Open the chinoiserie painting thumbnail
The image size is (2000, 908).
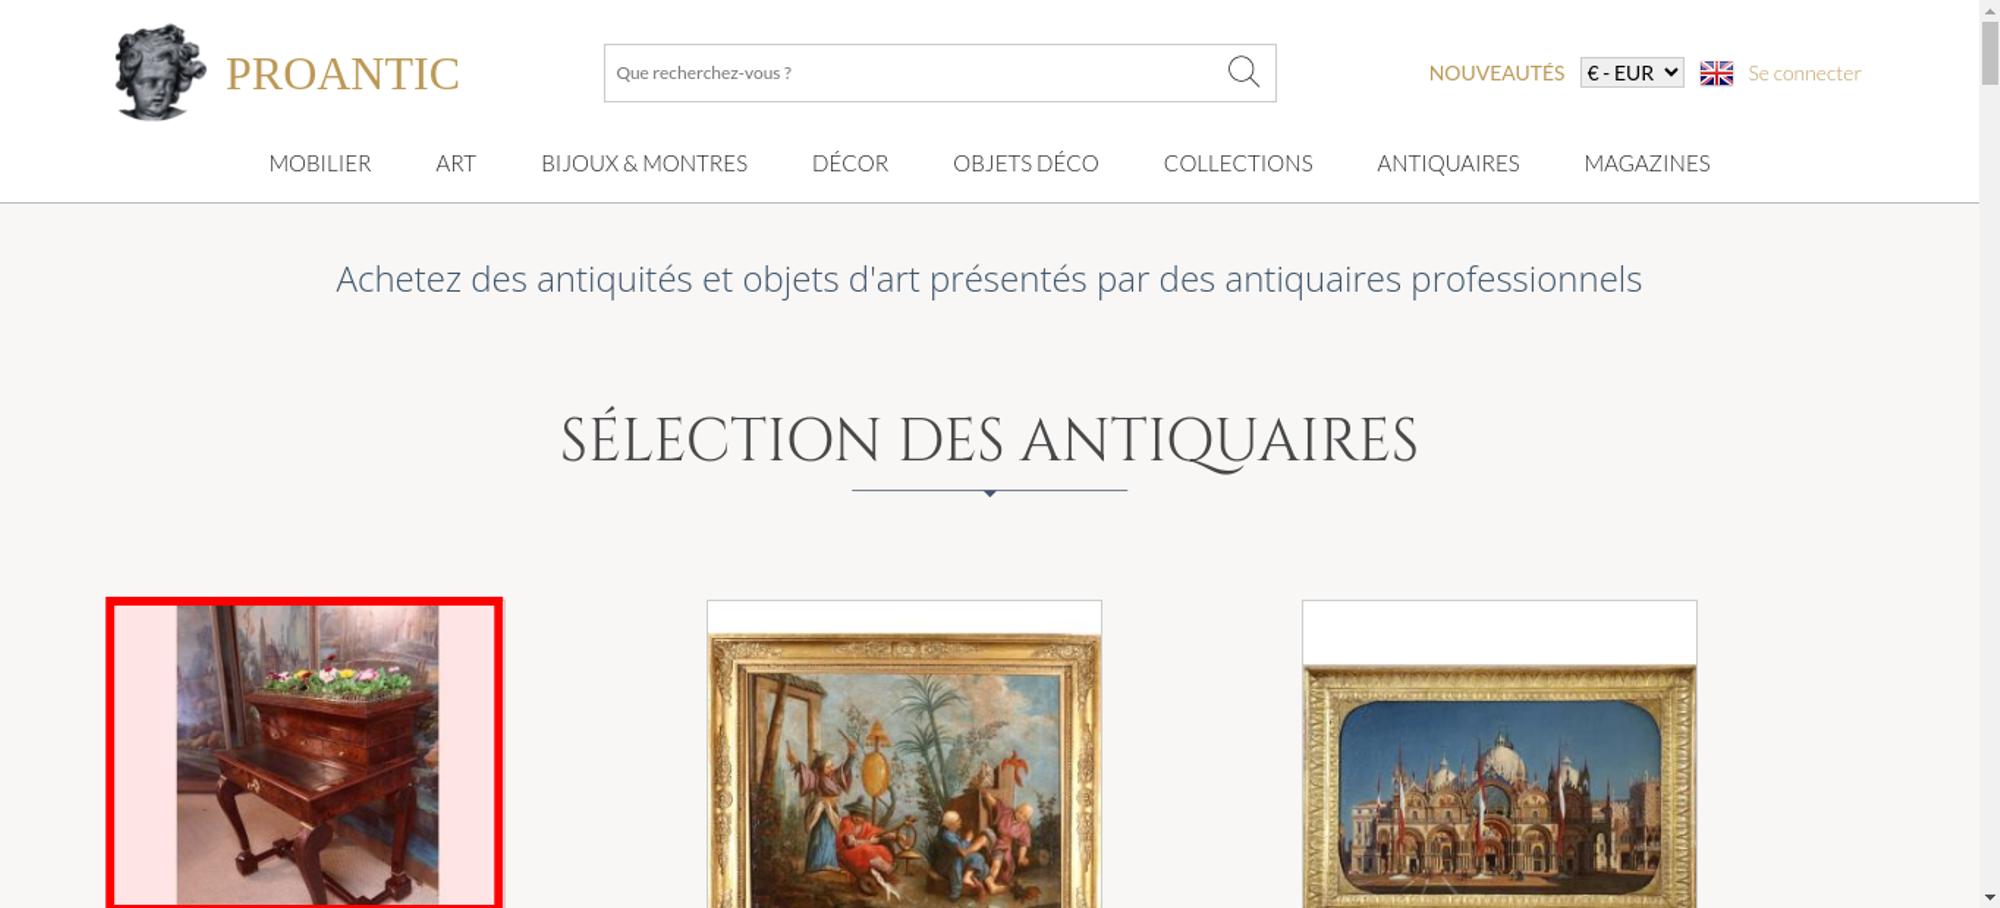tap(904, 754)
